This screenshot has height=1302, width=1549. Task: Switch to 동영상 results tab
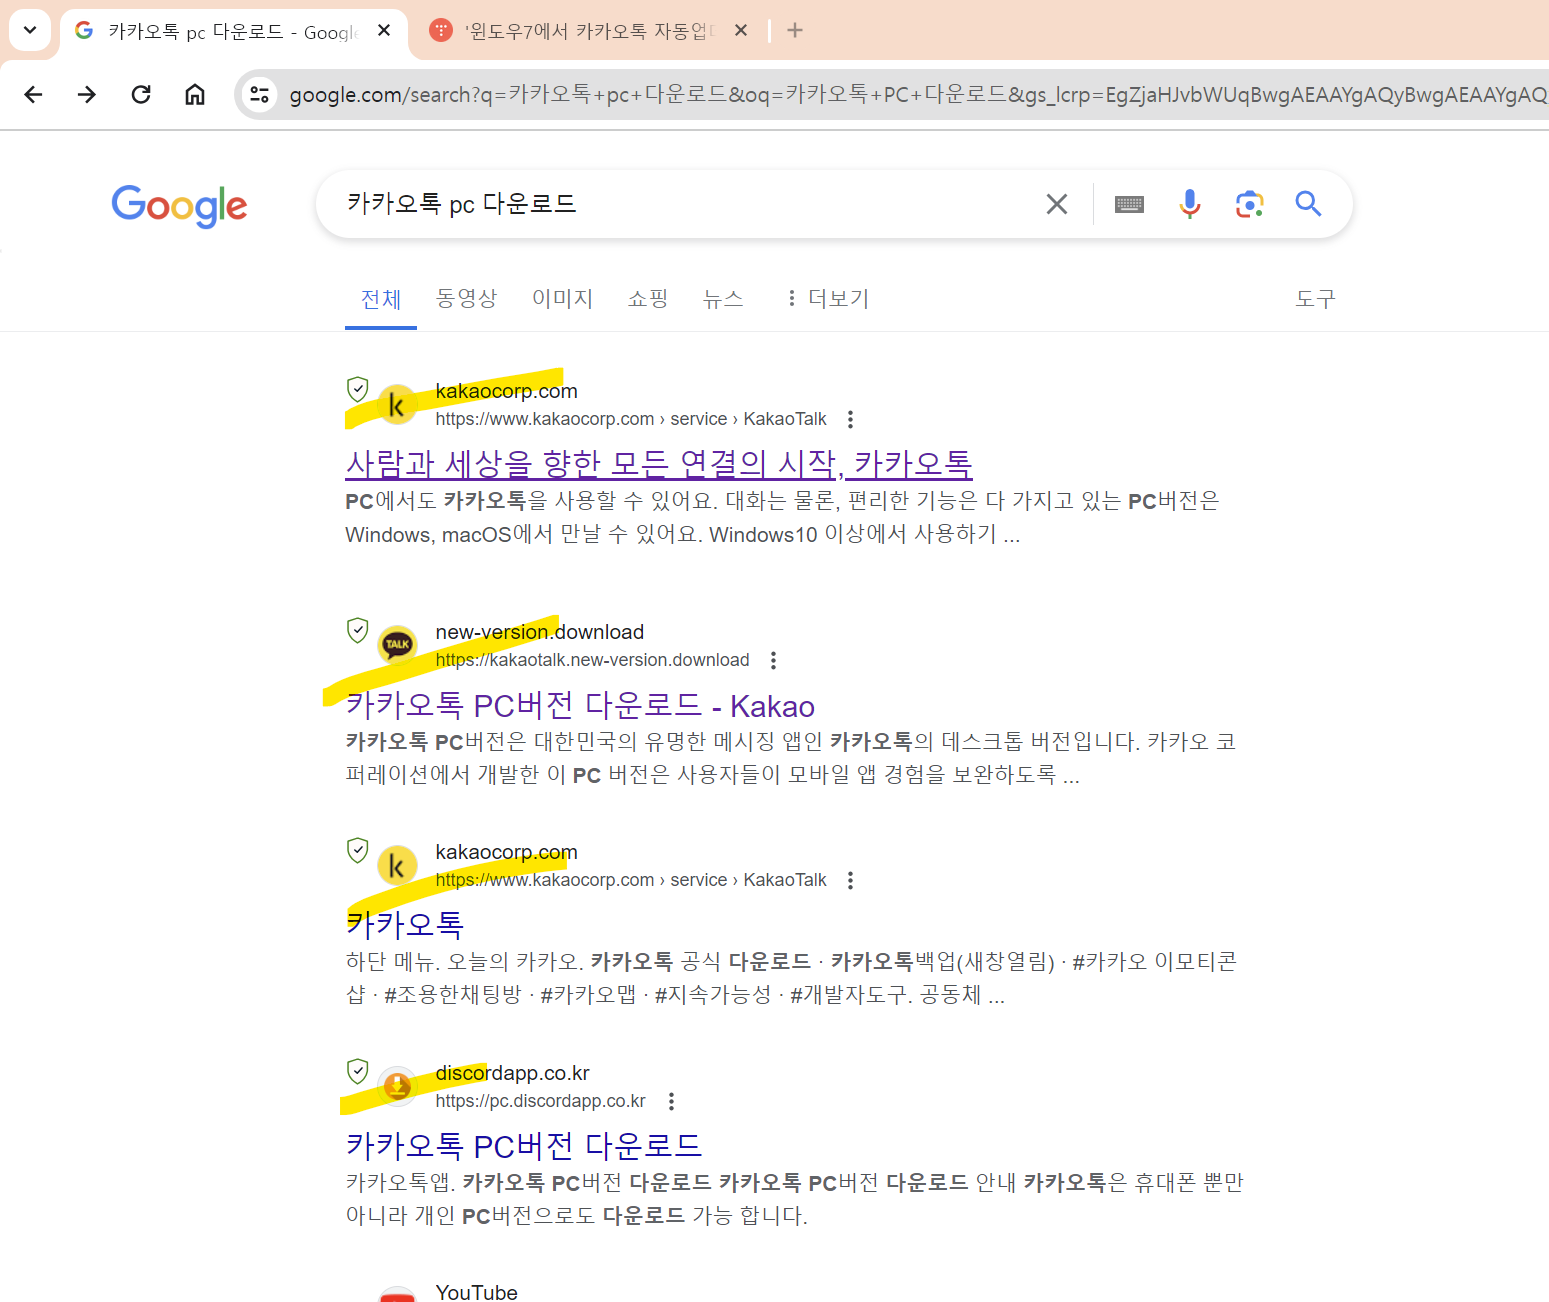467,299
